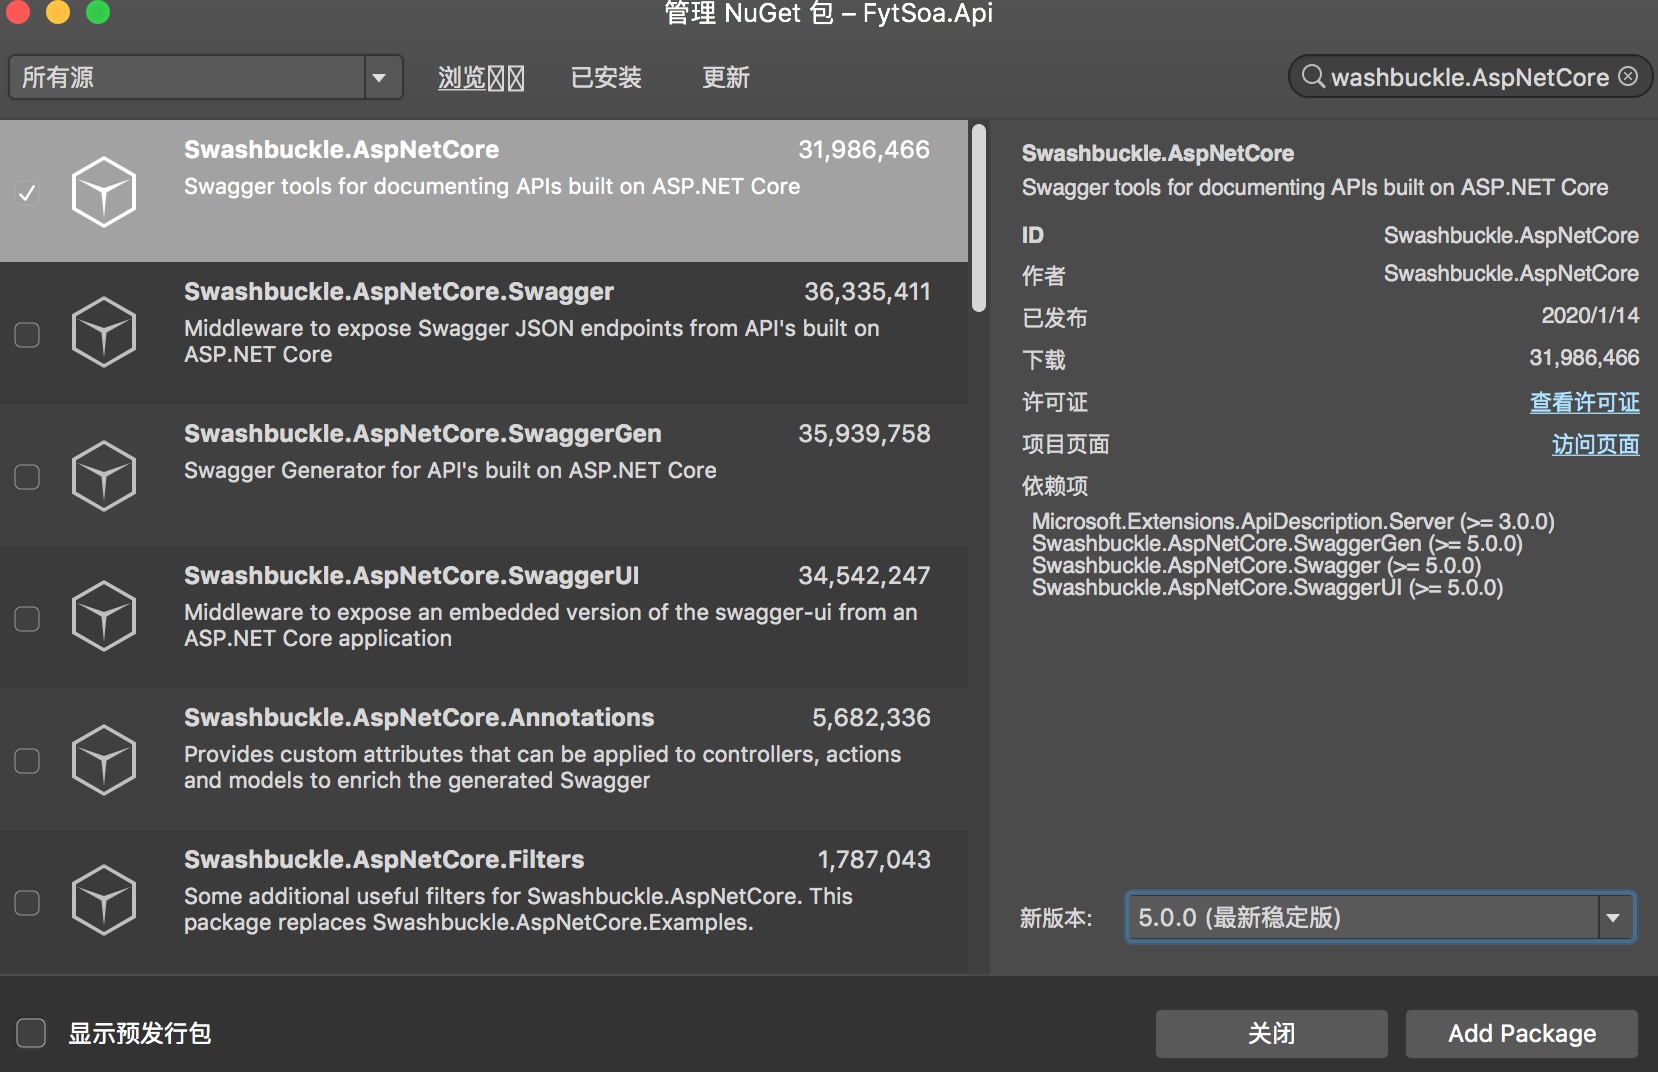
Task: Click the Annotations package cube icon
Action: (104, 759)
